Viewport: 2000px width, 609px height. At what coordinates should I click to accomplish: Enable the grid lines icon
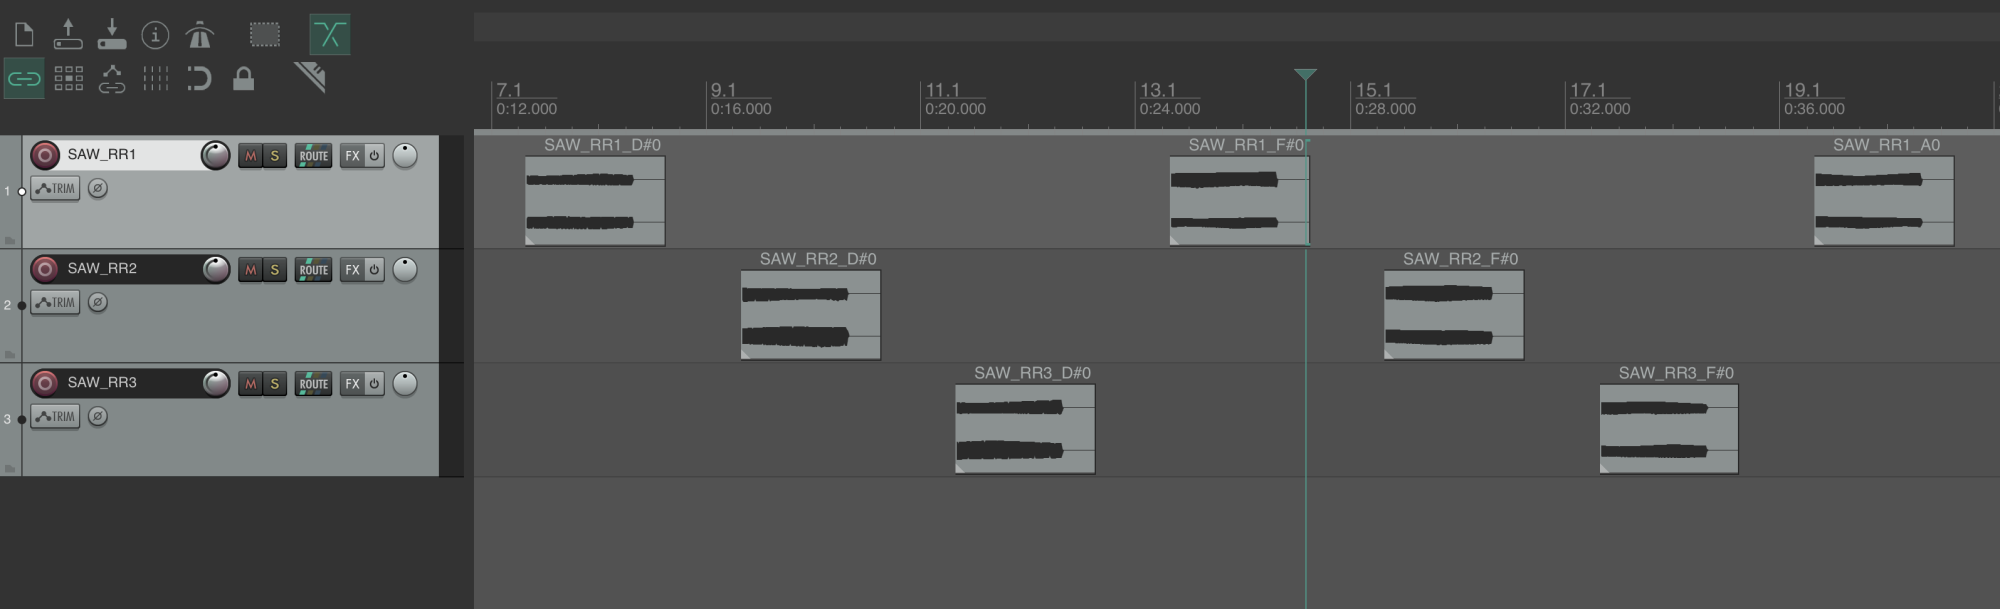[68, 78]
